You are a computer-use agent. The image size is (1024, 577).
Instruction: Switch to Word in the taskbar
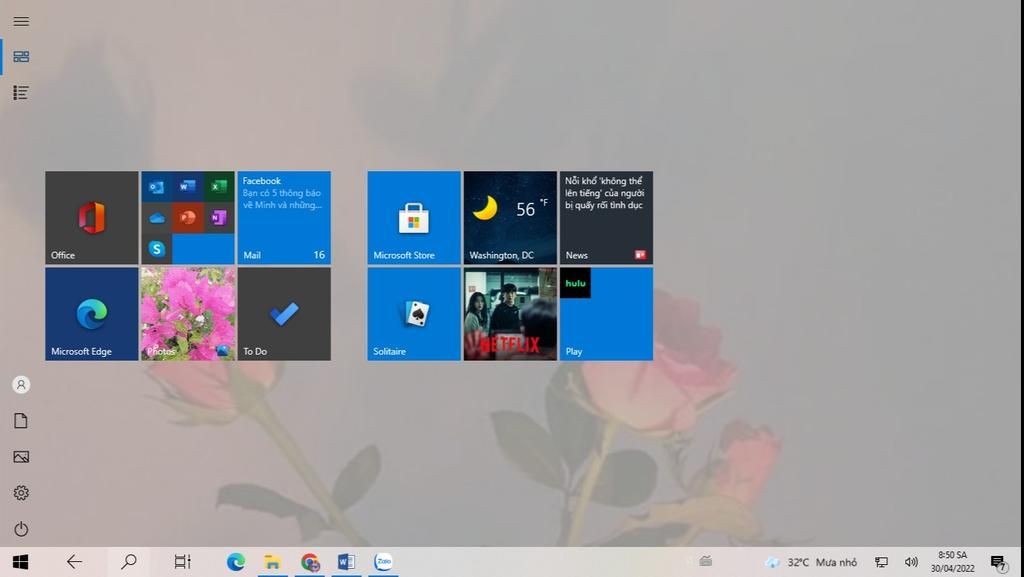tap(346, 562)
